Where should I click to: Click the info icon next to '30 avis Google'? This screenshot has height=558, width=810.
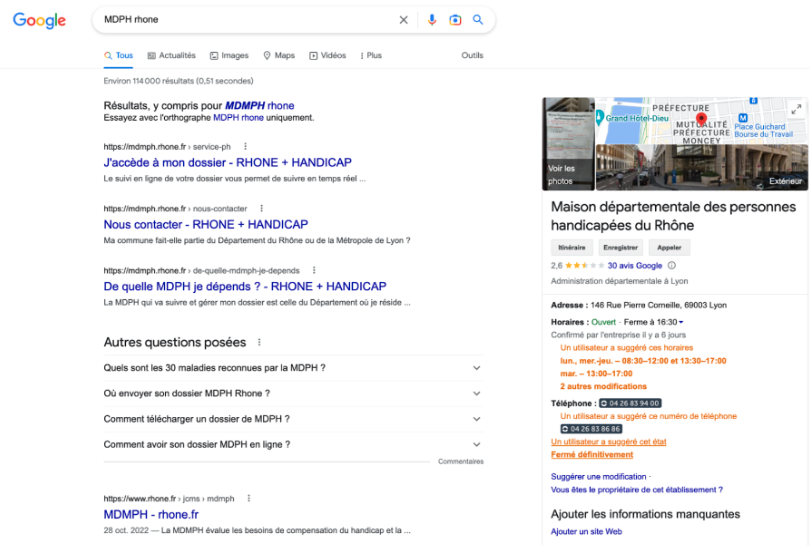pyautogui.click(x=672, y=266)
